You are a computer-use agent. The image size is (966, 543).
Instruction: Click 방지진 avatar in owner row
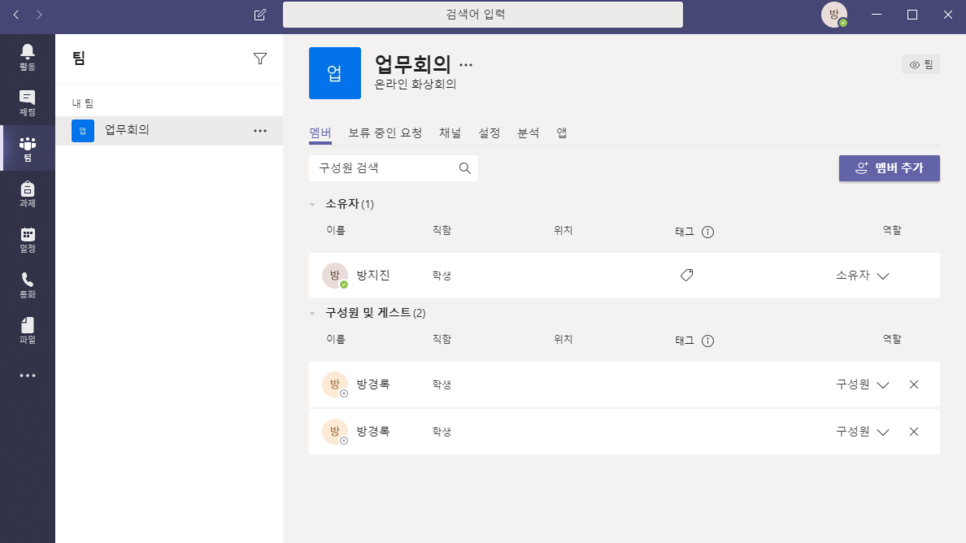tap(335, 275)
